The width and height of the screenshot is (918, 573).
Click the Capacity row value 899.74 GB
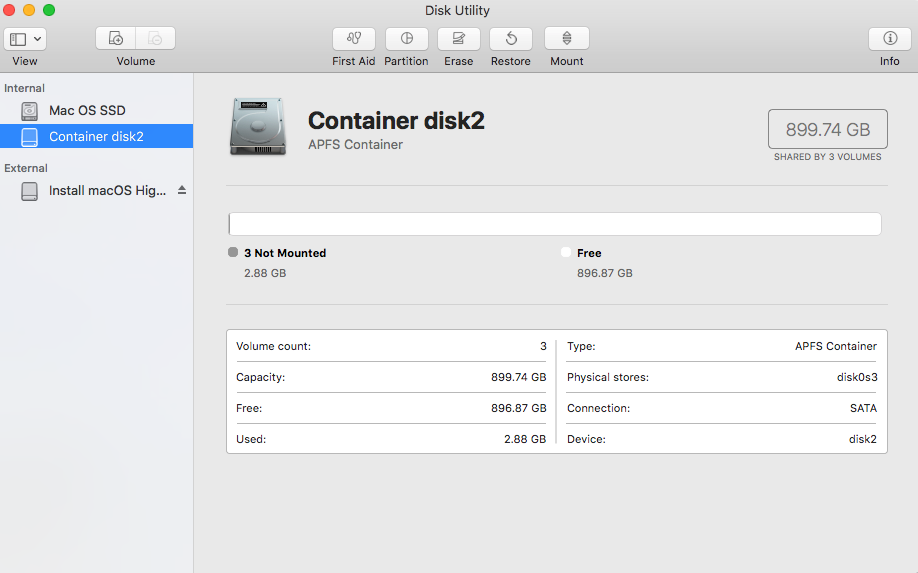tap(519, 378)
